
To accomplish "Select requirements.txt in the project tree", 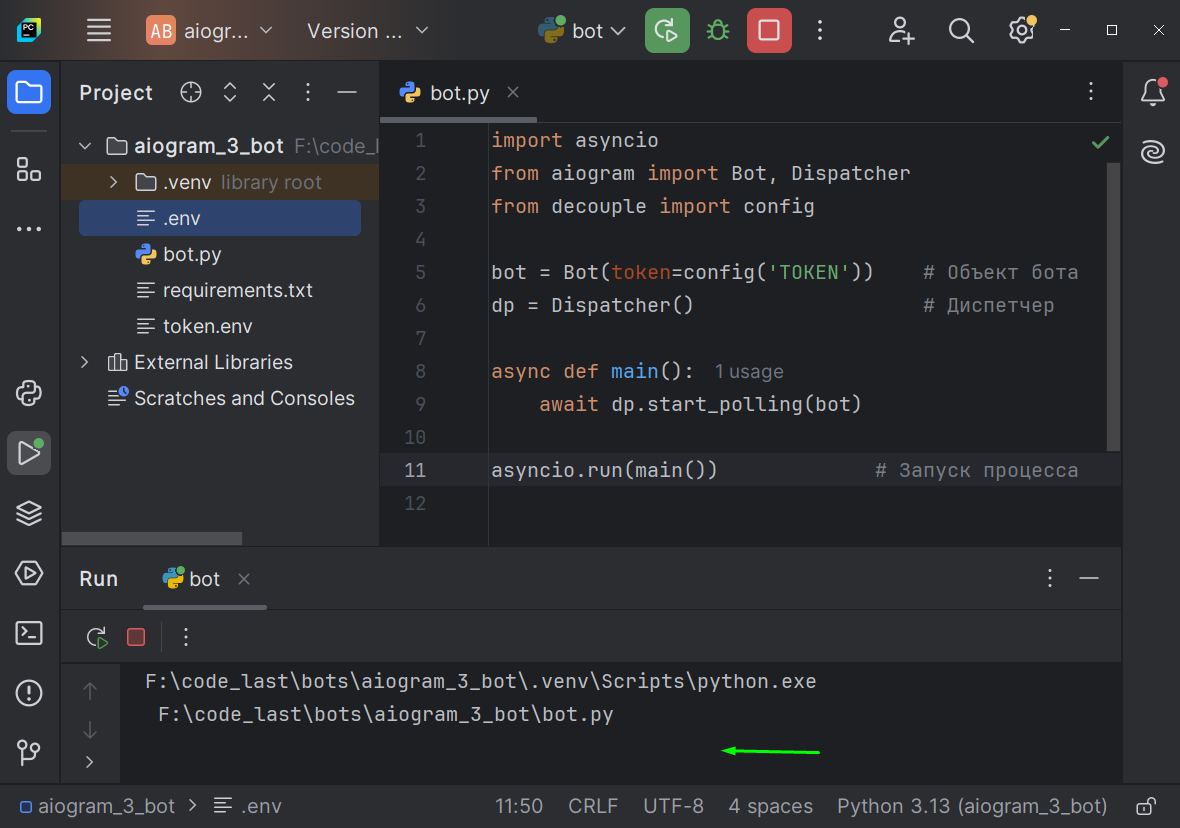I will (237, 290).
